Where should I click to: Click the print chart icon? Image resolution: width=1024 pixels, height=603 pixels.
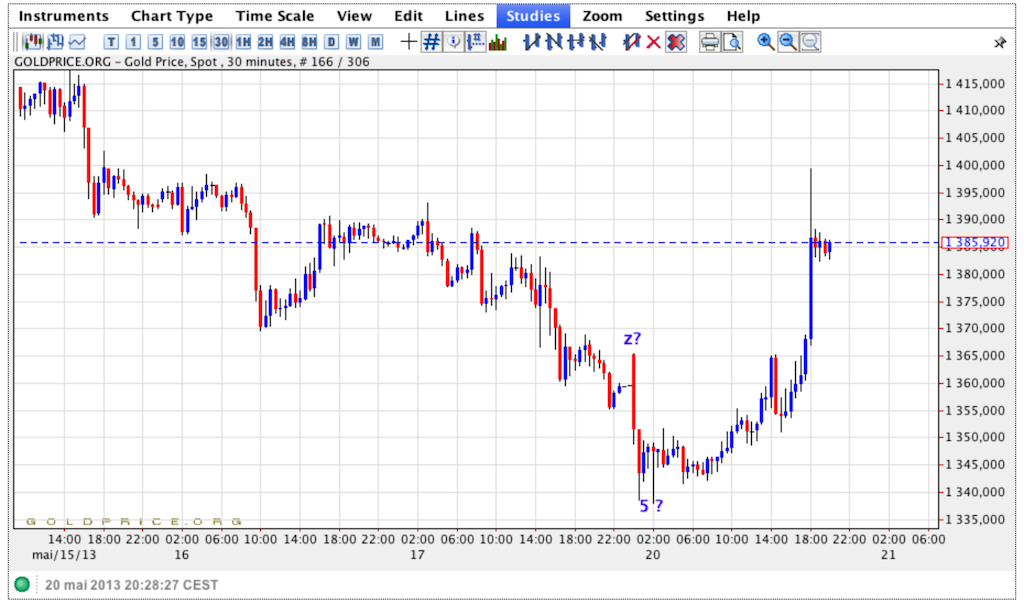coord(709,42)
